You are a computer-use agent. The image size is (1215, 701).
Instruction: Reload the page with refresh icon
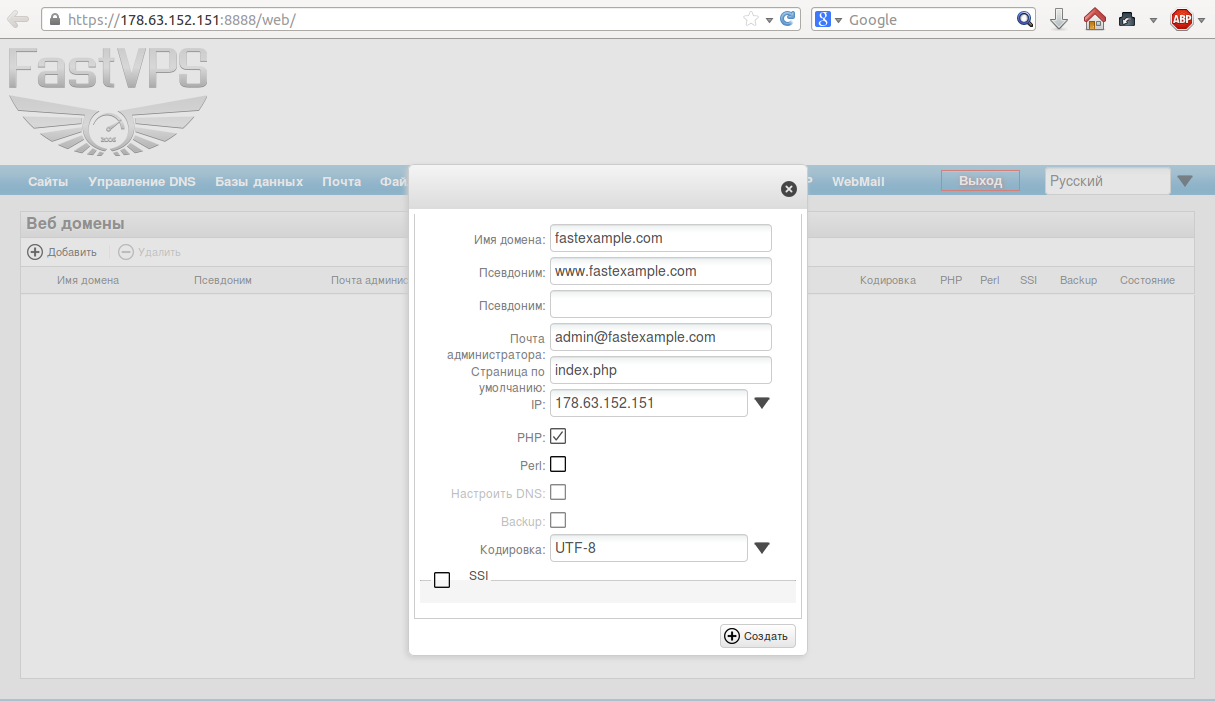[788, 19]
